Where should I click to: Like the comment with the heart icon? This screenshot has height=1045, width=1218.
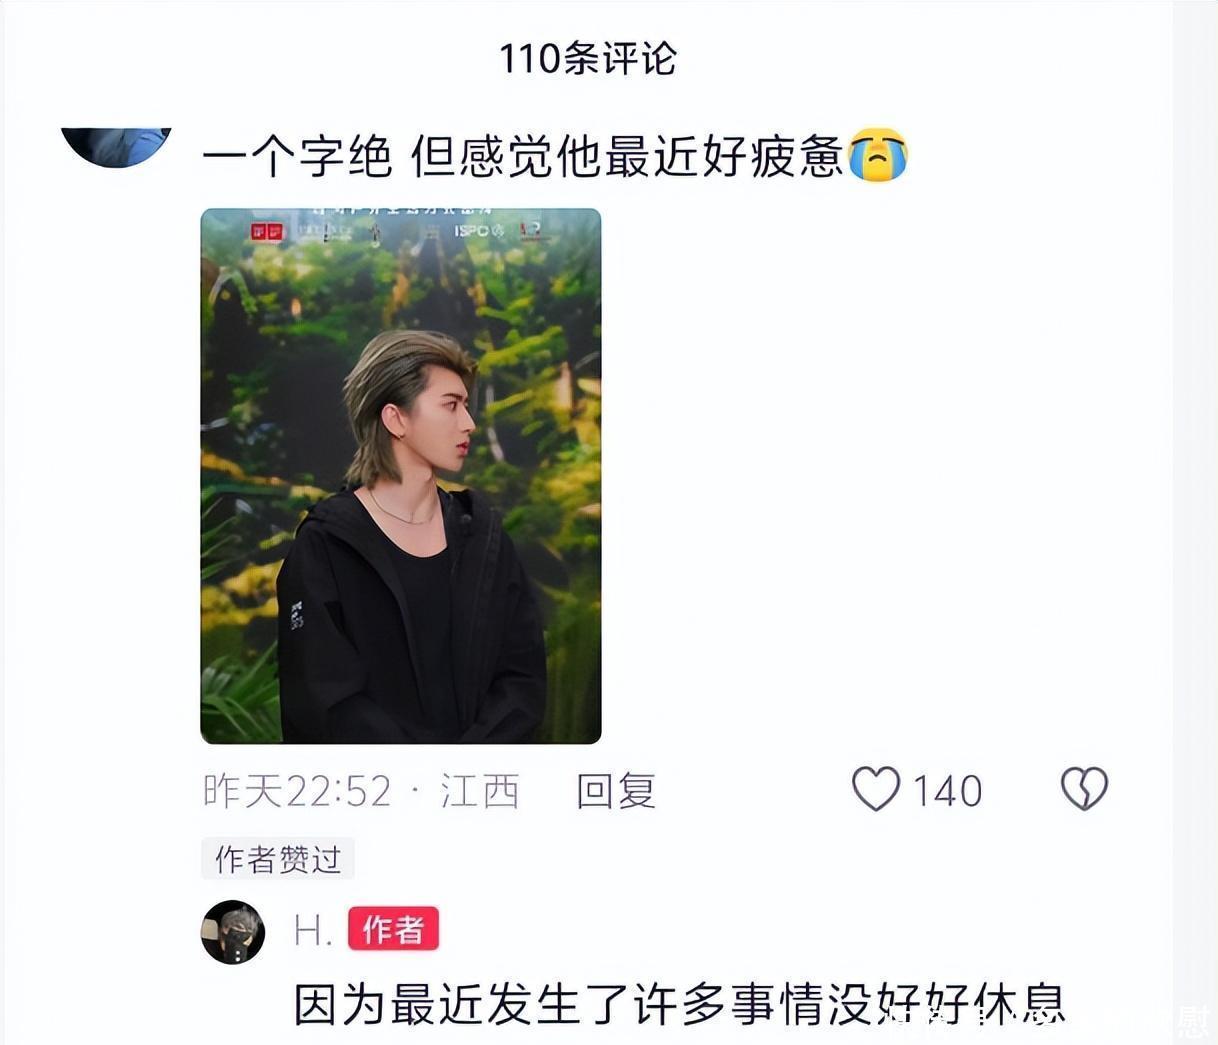click(x=876, y=789)
